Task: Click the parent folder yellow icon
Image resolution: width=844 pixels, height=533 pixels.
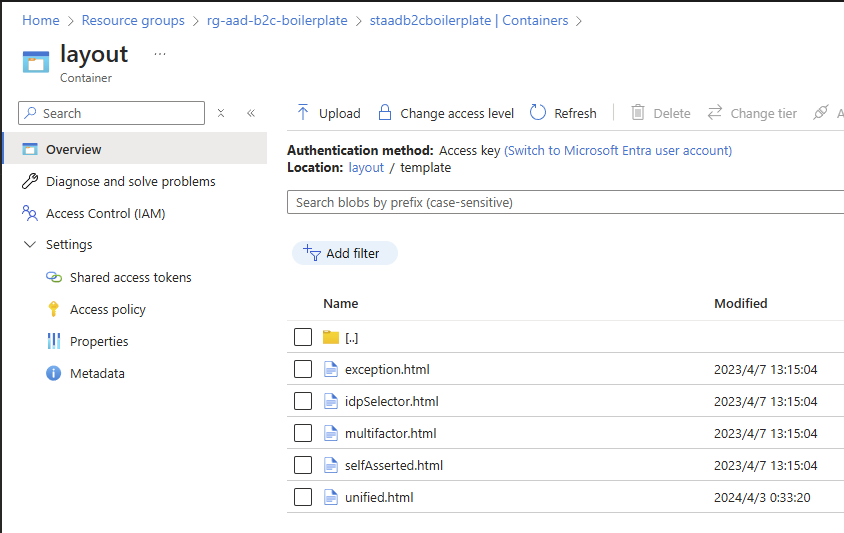Action: (330, 337)
